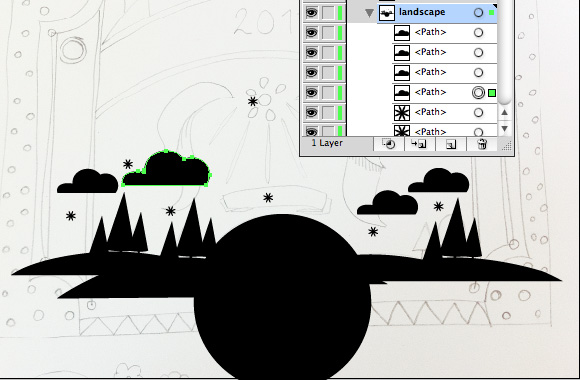Click the double-ring target icon of the selected path
The width and height of the screenshot is (580, 380).
pos(478,92)
